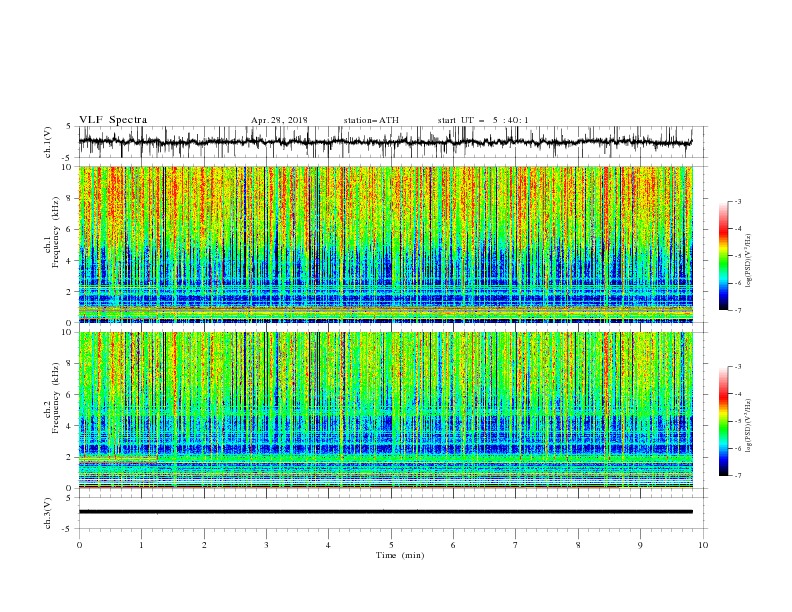This screenshot has width=792, height=612.
Task: Click the "ch.3(V)" axis label
Action: click(48, 513)
